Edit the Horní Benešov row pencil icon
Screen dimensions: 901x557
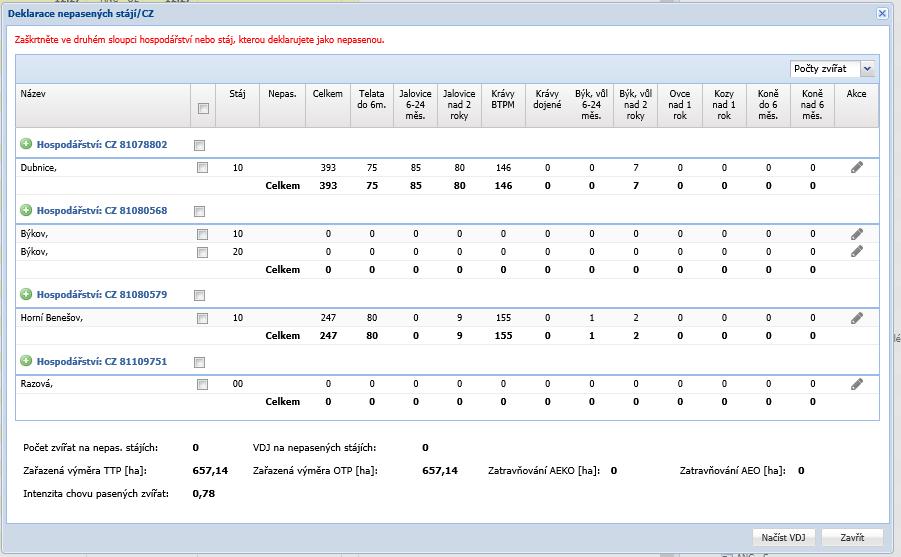[857, 318]
